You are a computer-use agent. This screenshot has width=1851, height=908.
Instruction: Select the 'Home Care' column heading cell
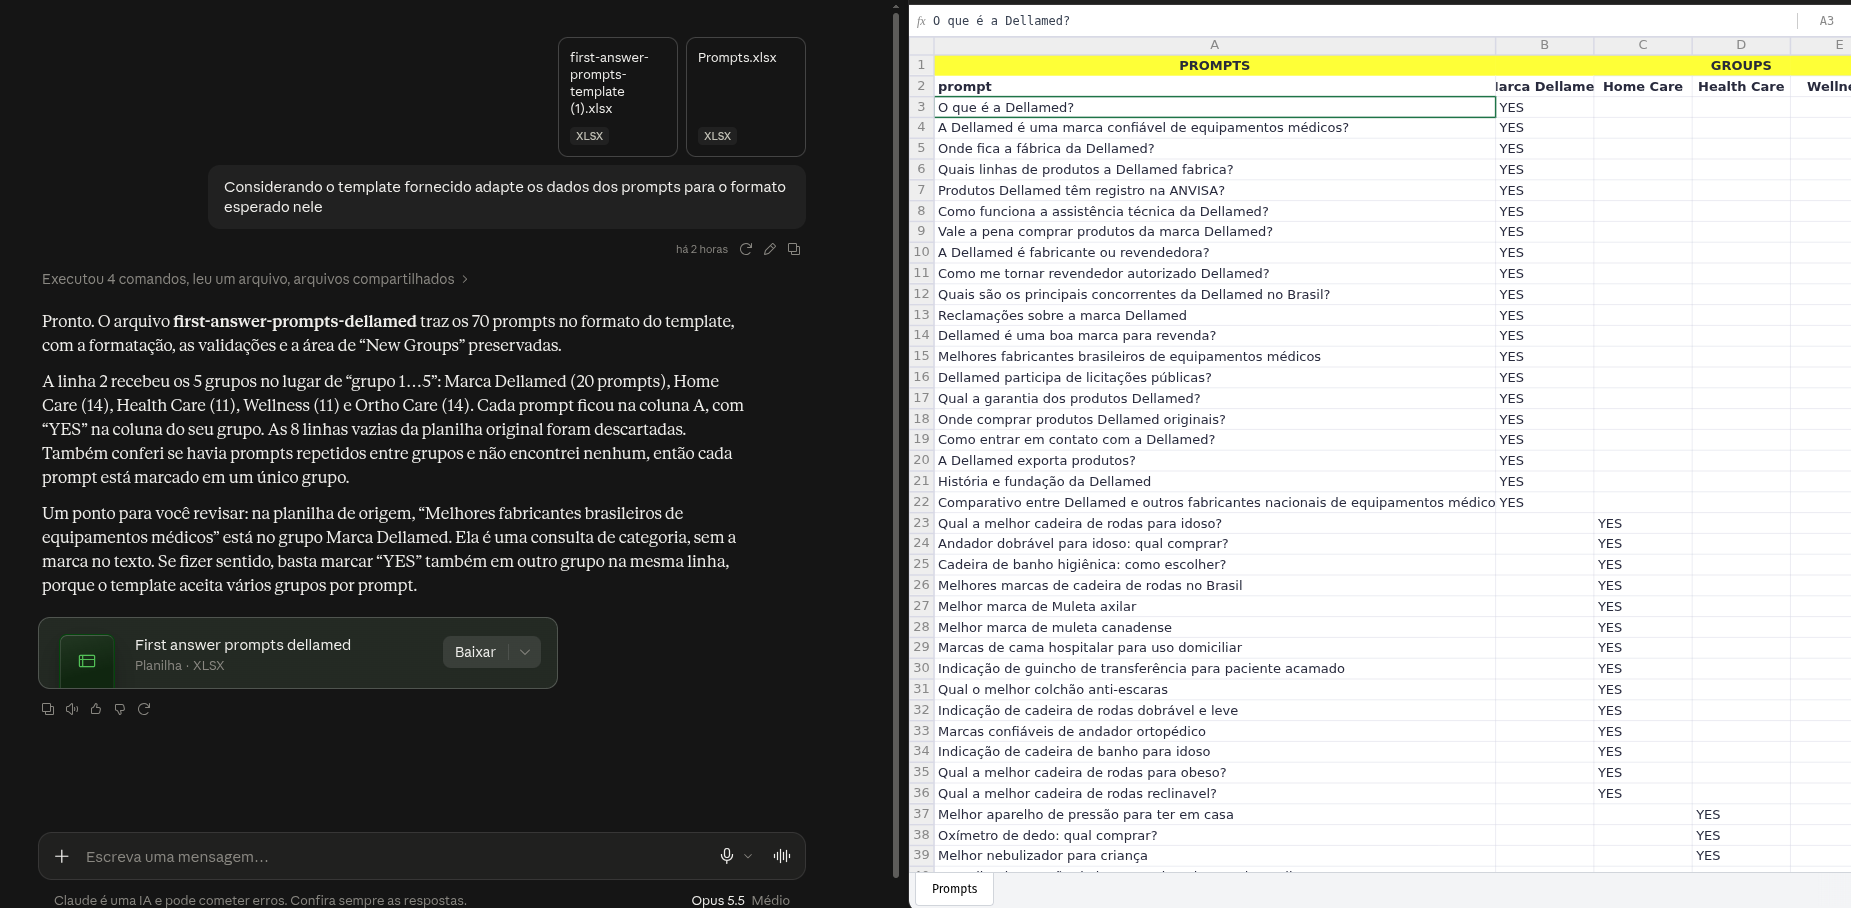1643,87
